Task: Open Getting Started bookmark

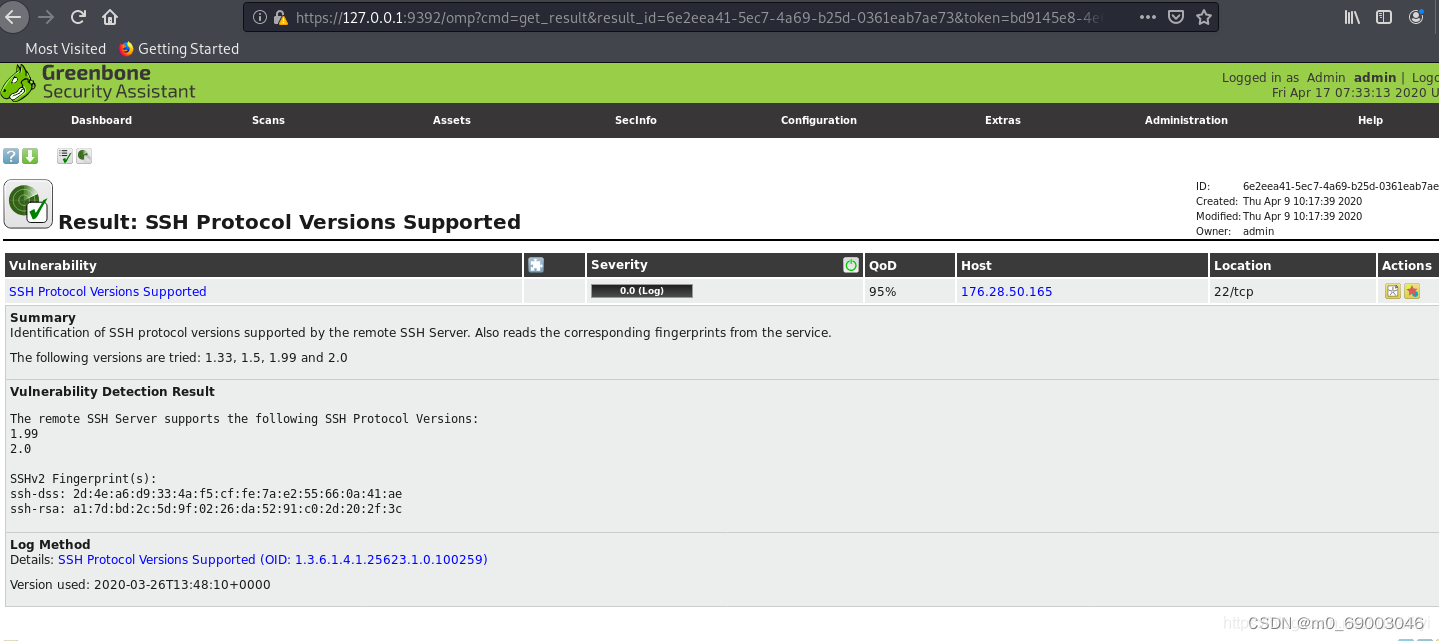Action: click(179, 48)
